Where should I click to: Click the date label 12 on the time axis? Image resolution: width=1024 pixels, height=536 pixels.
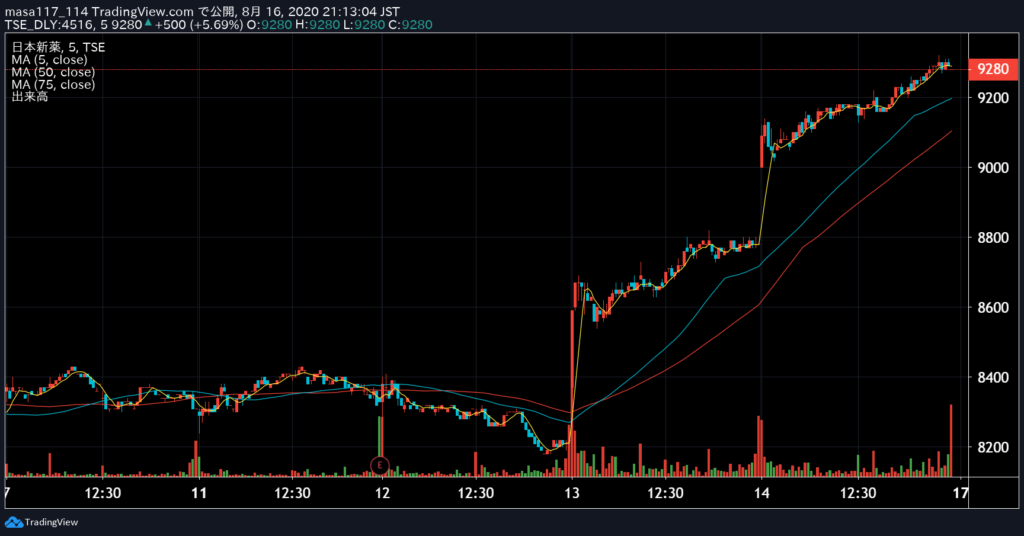382,493
